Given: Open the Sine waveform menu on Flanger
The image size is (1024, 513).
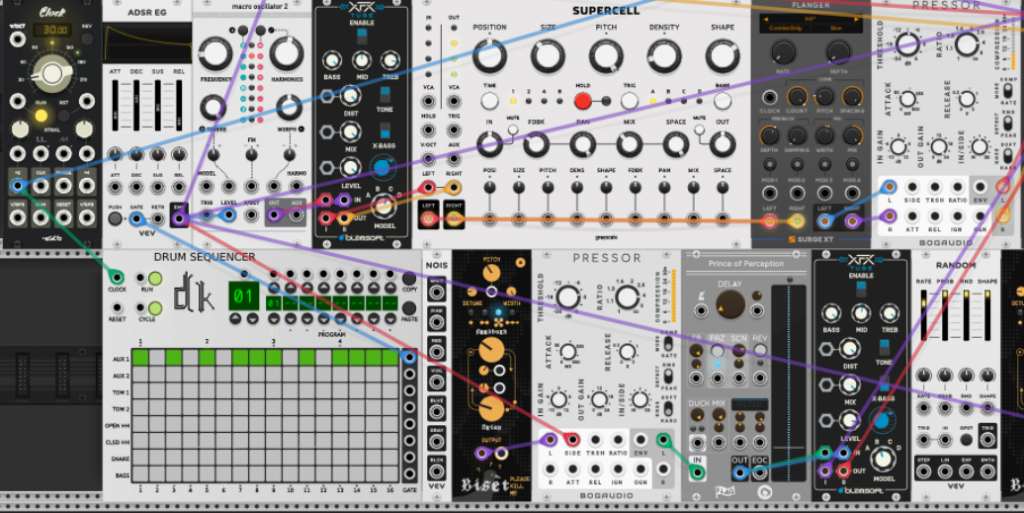Looking at the screenshot, I should [838, 29].
